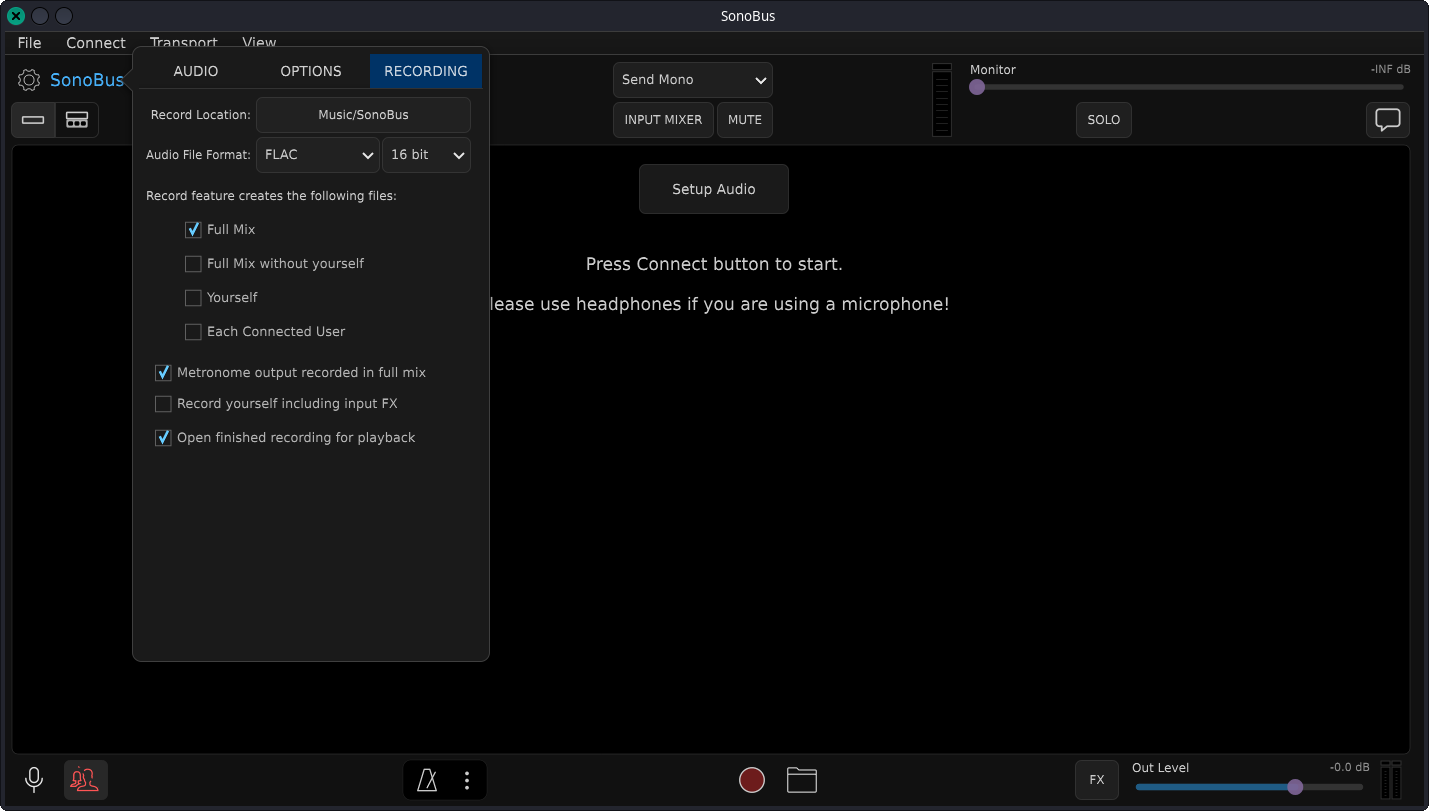Image resolution: width=1429 pixels, height=811 pixels.
Task: Close the SonoBus window
Action: click(x=16, y=16)
